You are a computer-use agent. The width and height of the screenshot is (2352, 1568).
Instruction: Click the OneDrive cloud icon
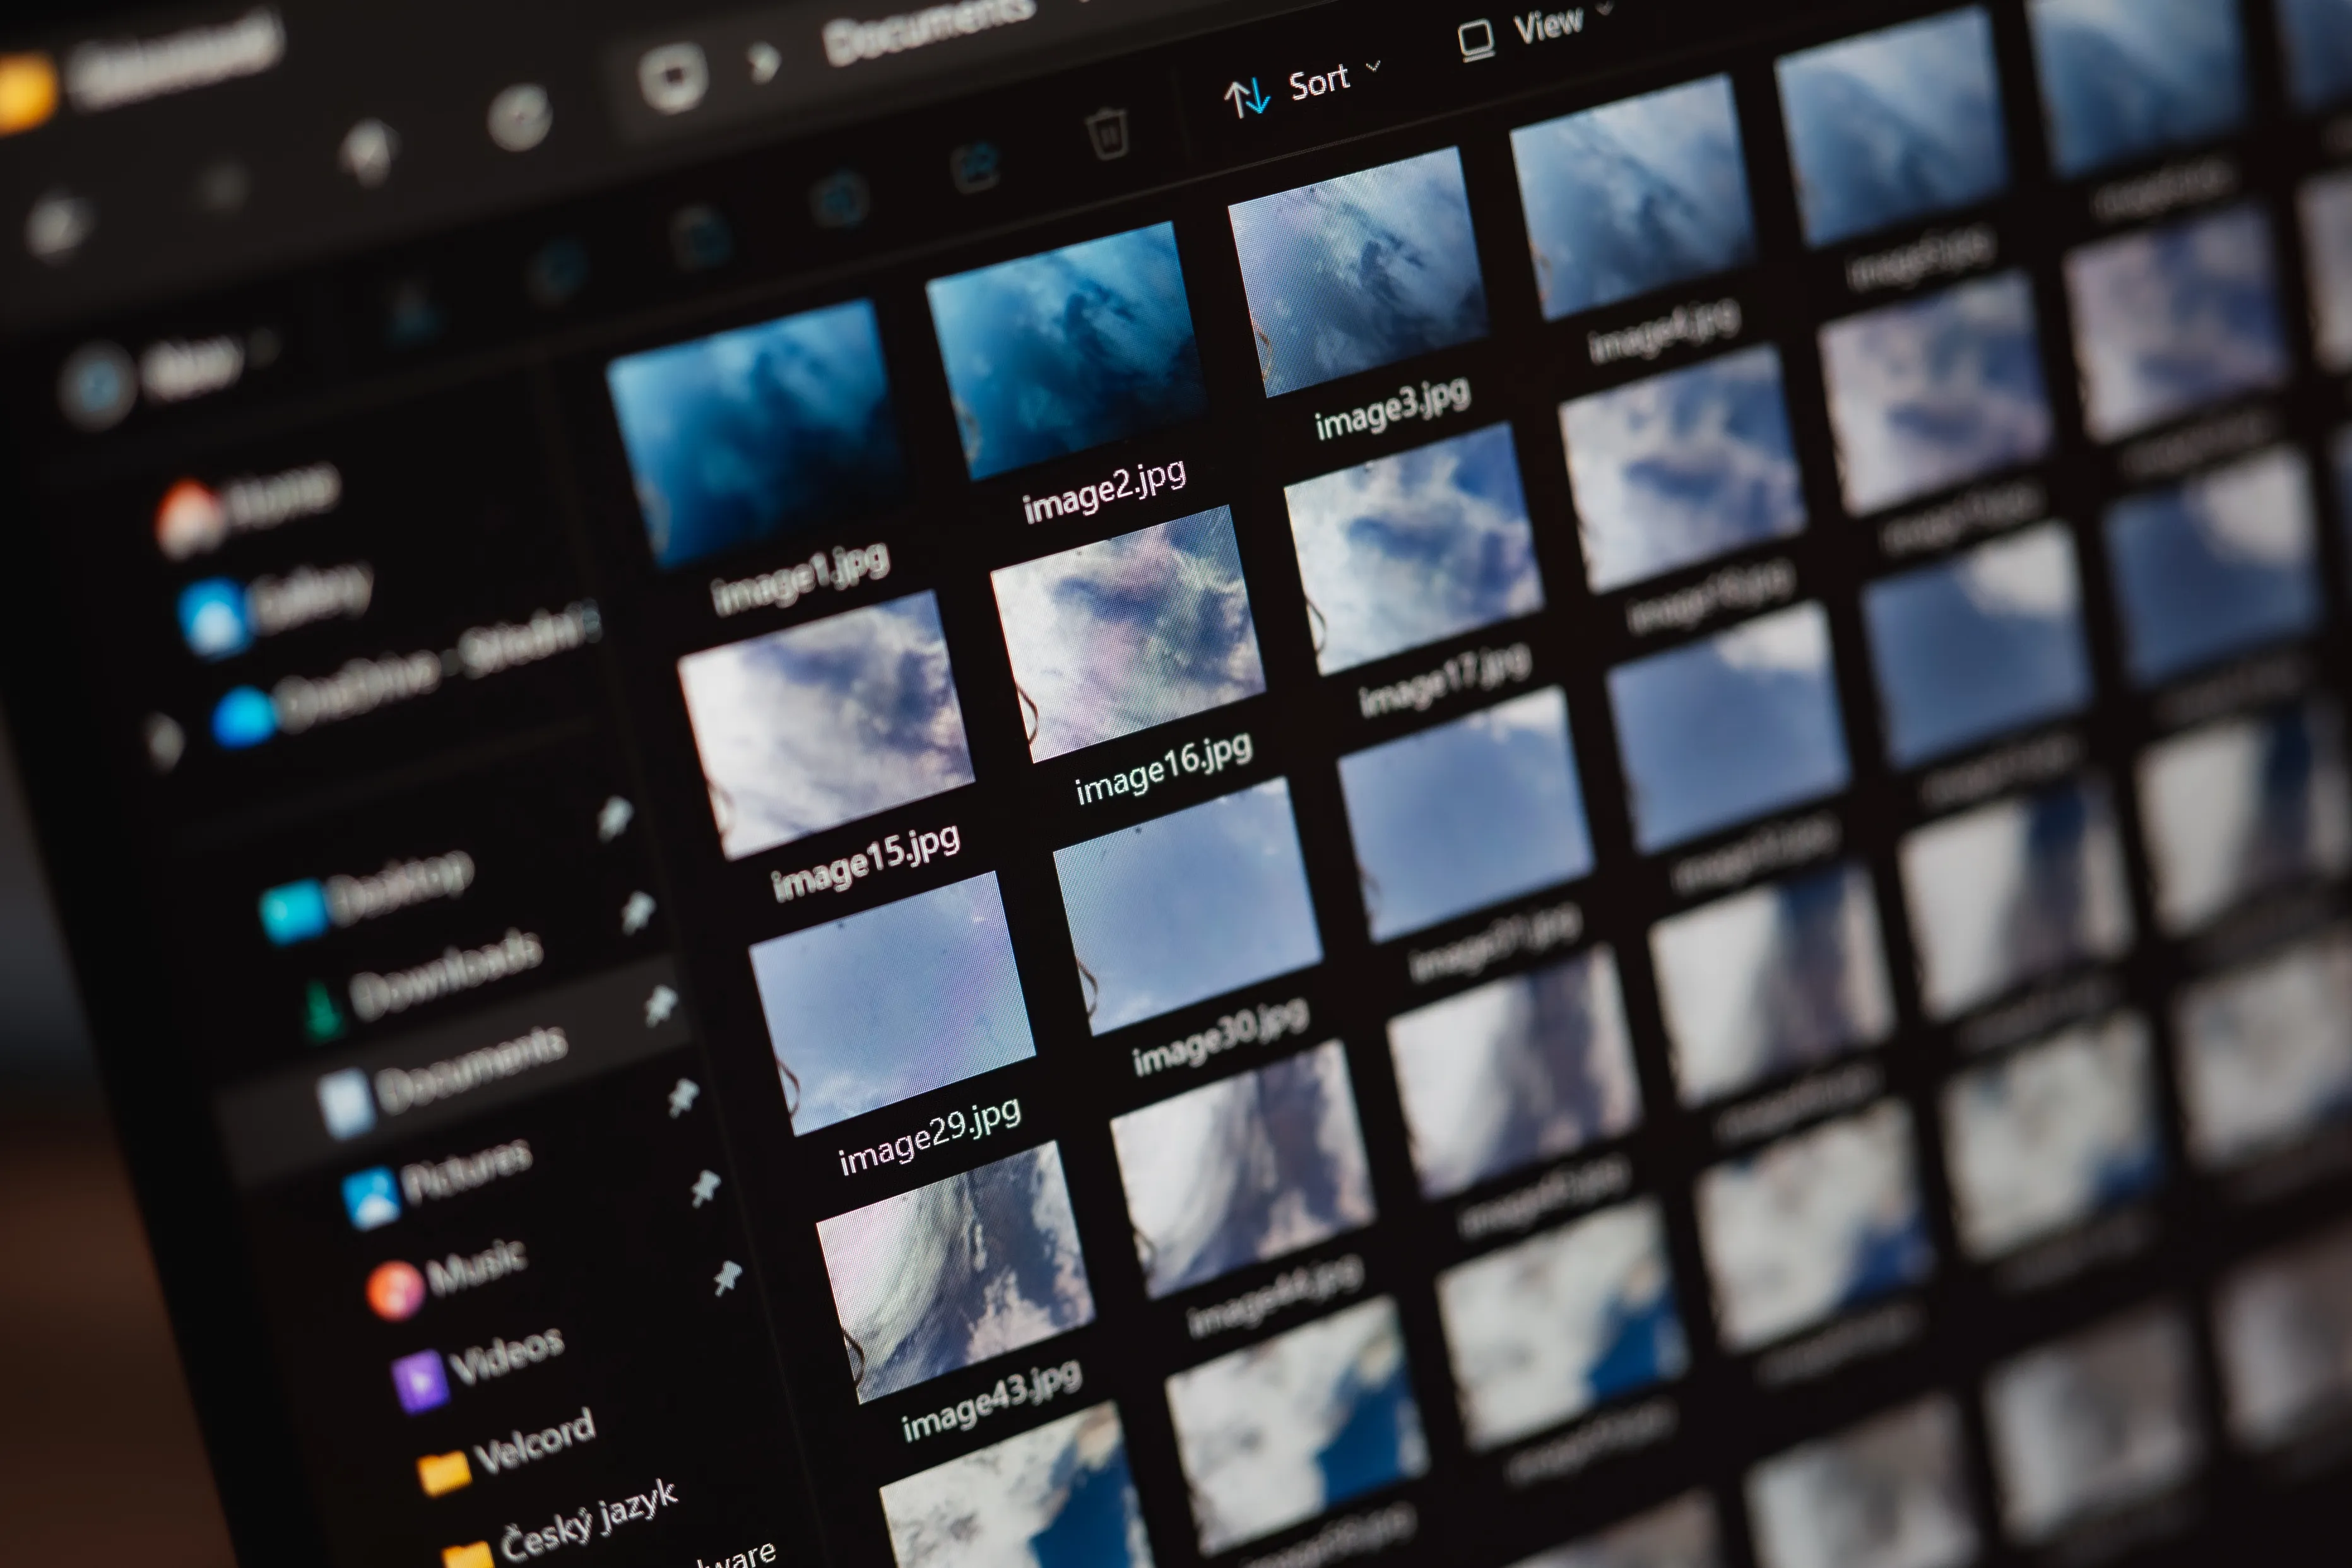point(243,716)
